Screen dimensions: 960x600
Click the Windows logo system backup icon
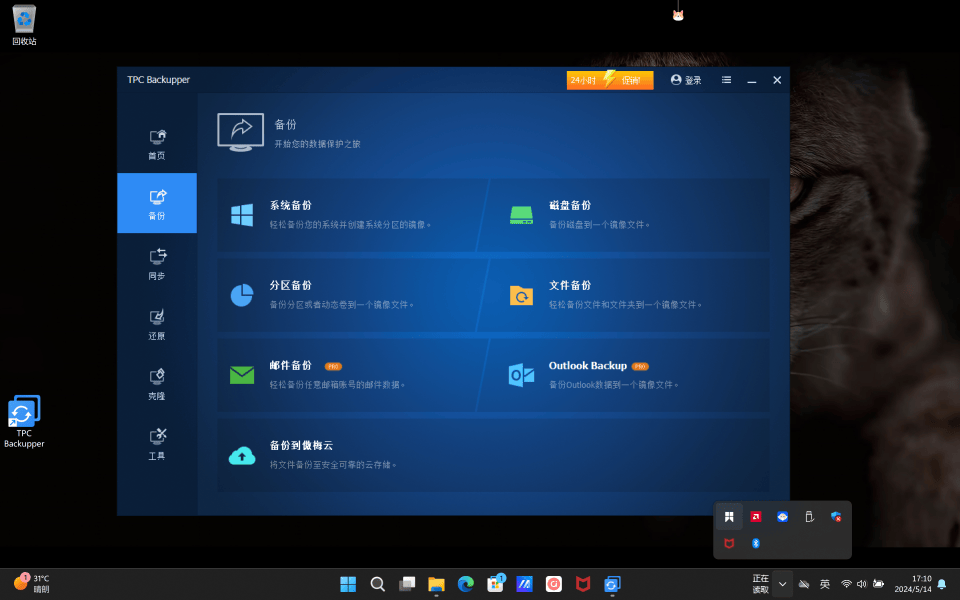(x=242, y=215)
